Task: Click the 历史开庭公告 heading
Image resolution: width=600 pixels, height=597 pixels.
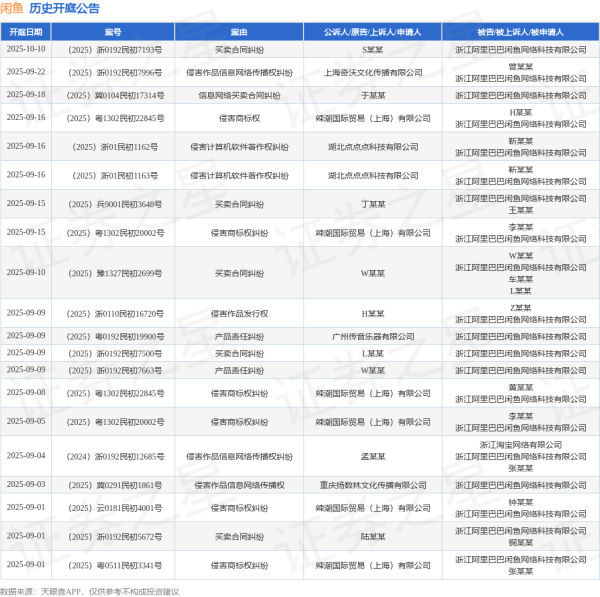Action: (64, 8)
